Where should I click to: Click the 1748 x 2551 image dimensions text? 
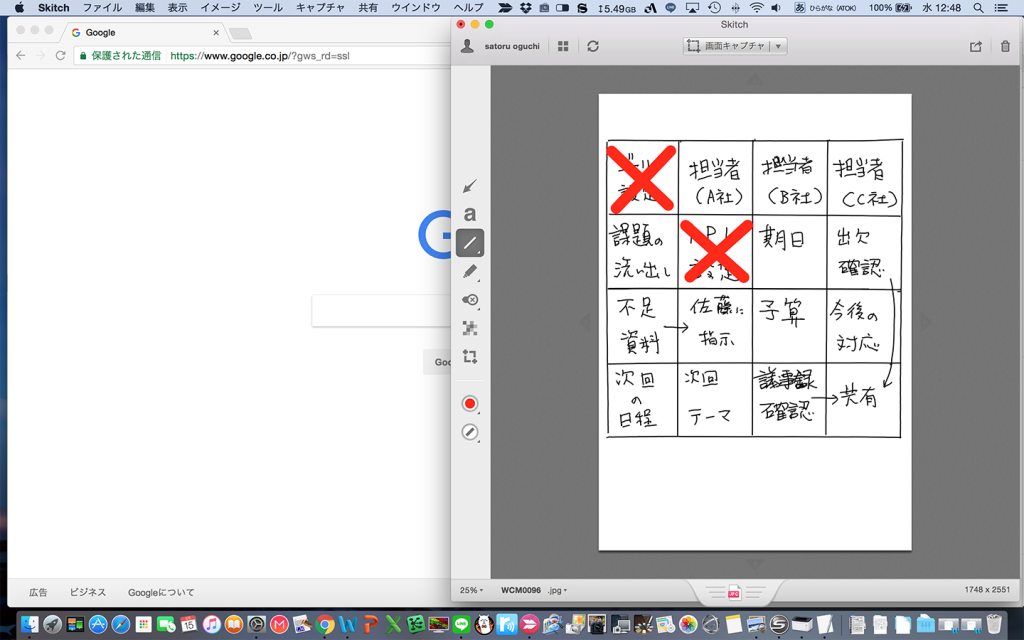click(987, 590)
